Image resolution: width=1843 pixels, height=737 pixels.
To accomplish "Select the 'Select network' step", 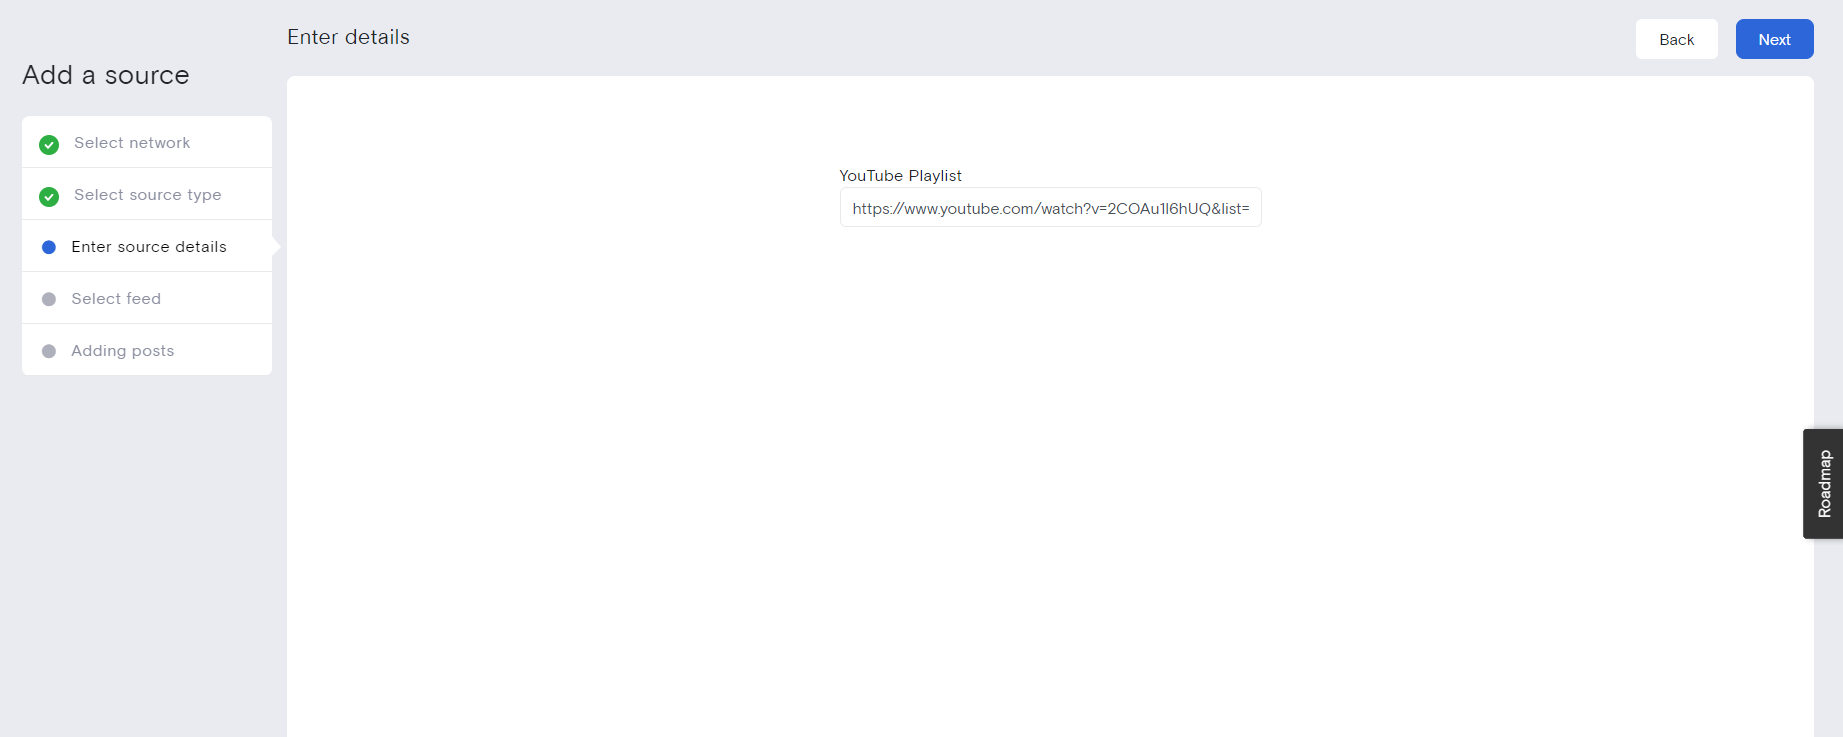I will coord(147,142).
